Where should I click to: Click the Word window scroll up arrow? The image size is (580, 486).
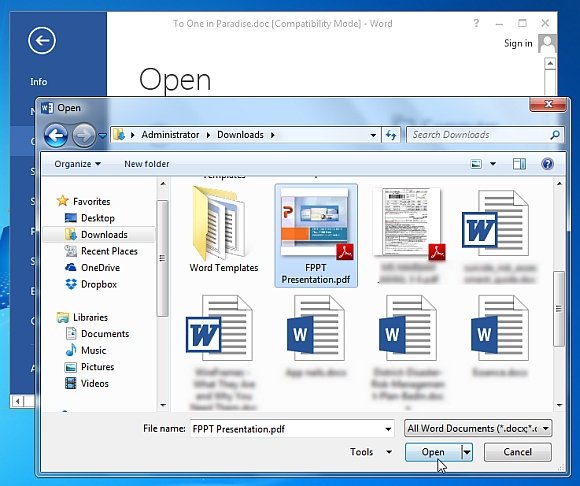(x=550, y=64)
